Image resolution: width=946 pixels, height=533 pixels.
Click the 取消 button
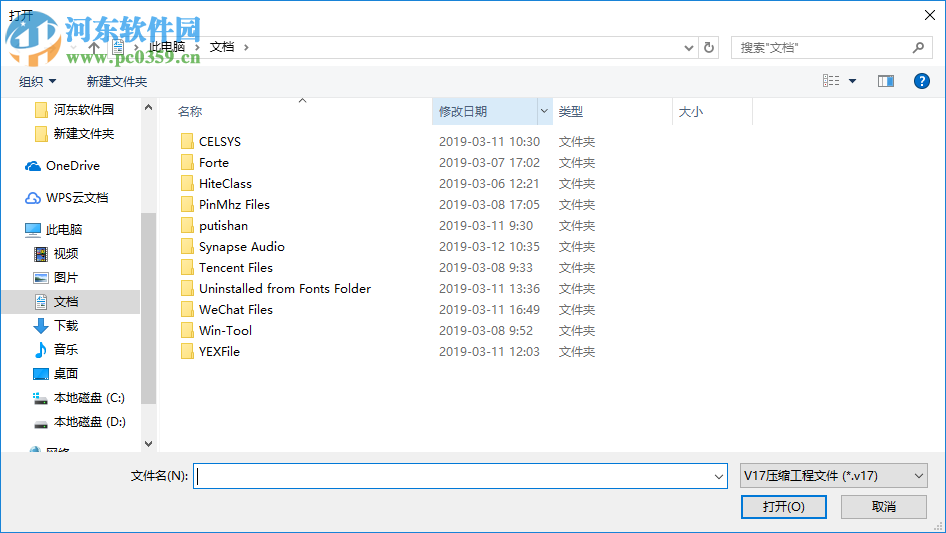884,506
